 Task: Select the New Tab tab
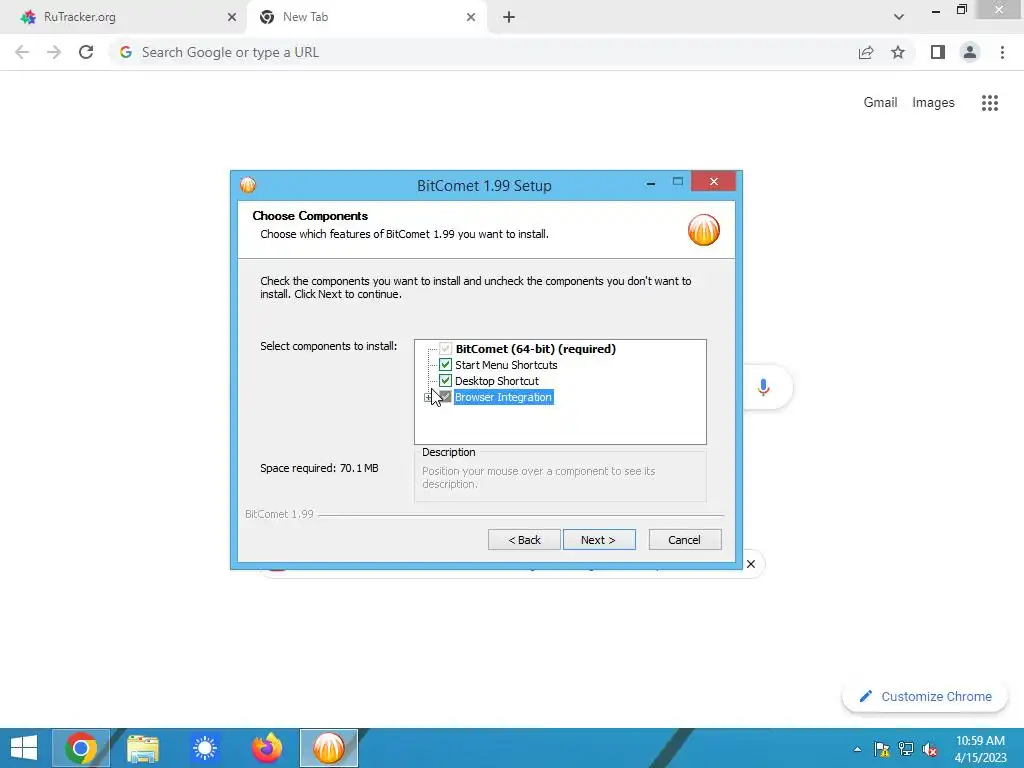pyautogui.click(x=366, y=17)
